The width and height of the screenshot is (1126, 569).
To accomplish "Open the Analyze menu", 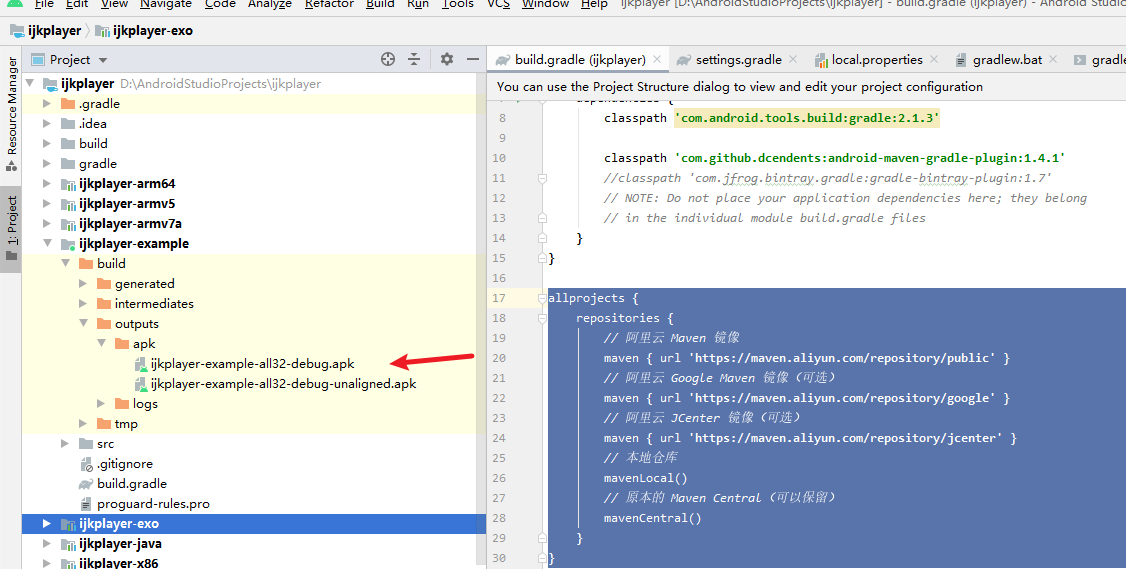I will (x=270, y=4).
